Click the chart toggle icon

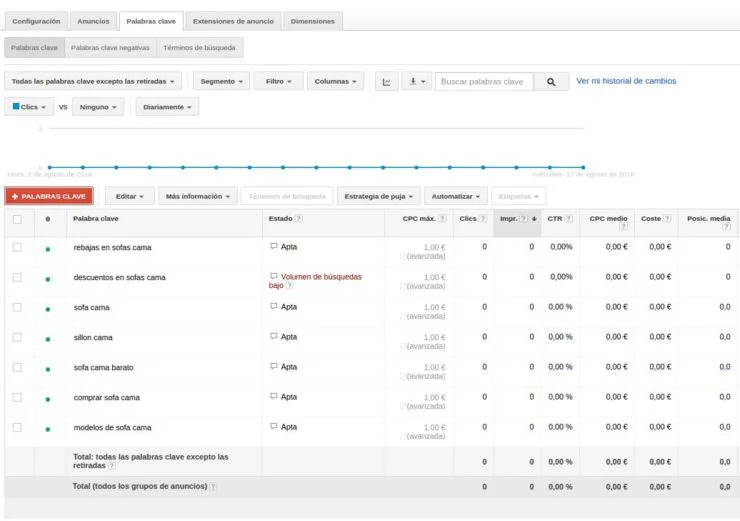387,82
